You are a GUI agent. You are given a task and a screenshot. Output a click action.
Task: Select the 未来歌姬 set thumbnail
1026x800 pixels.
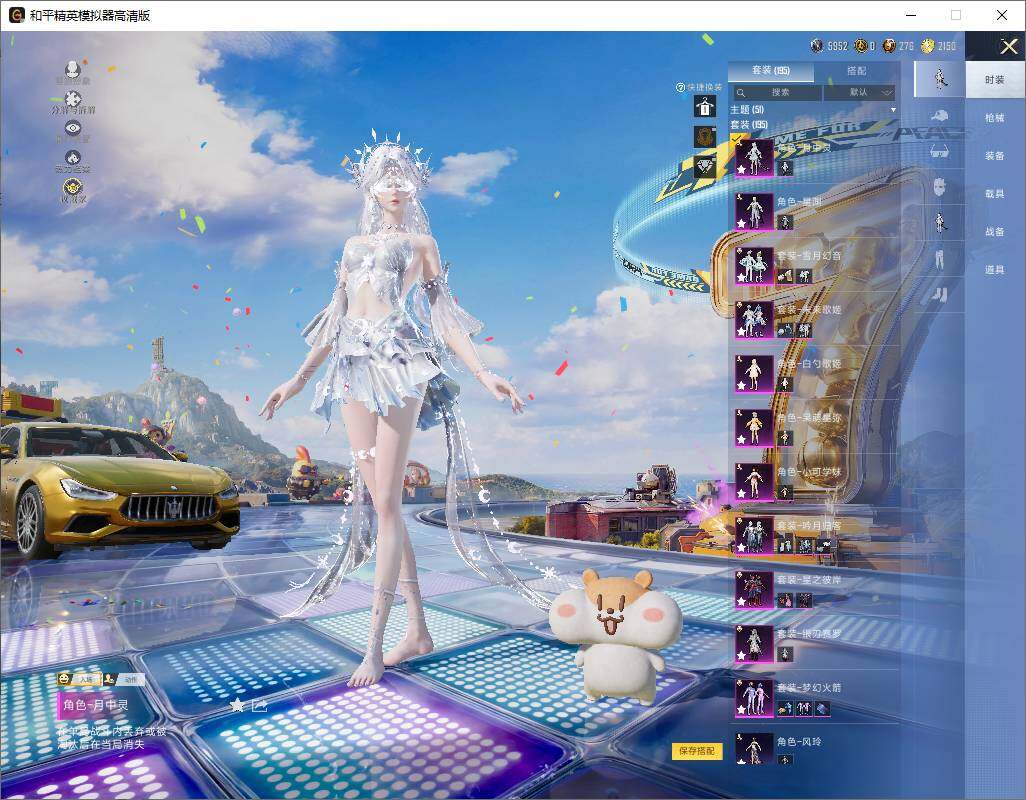(754, 319)
